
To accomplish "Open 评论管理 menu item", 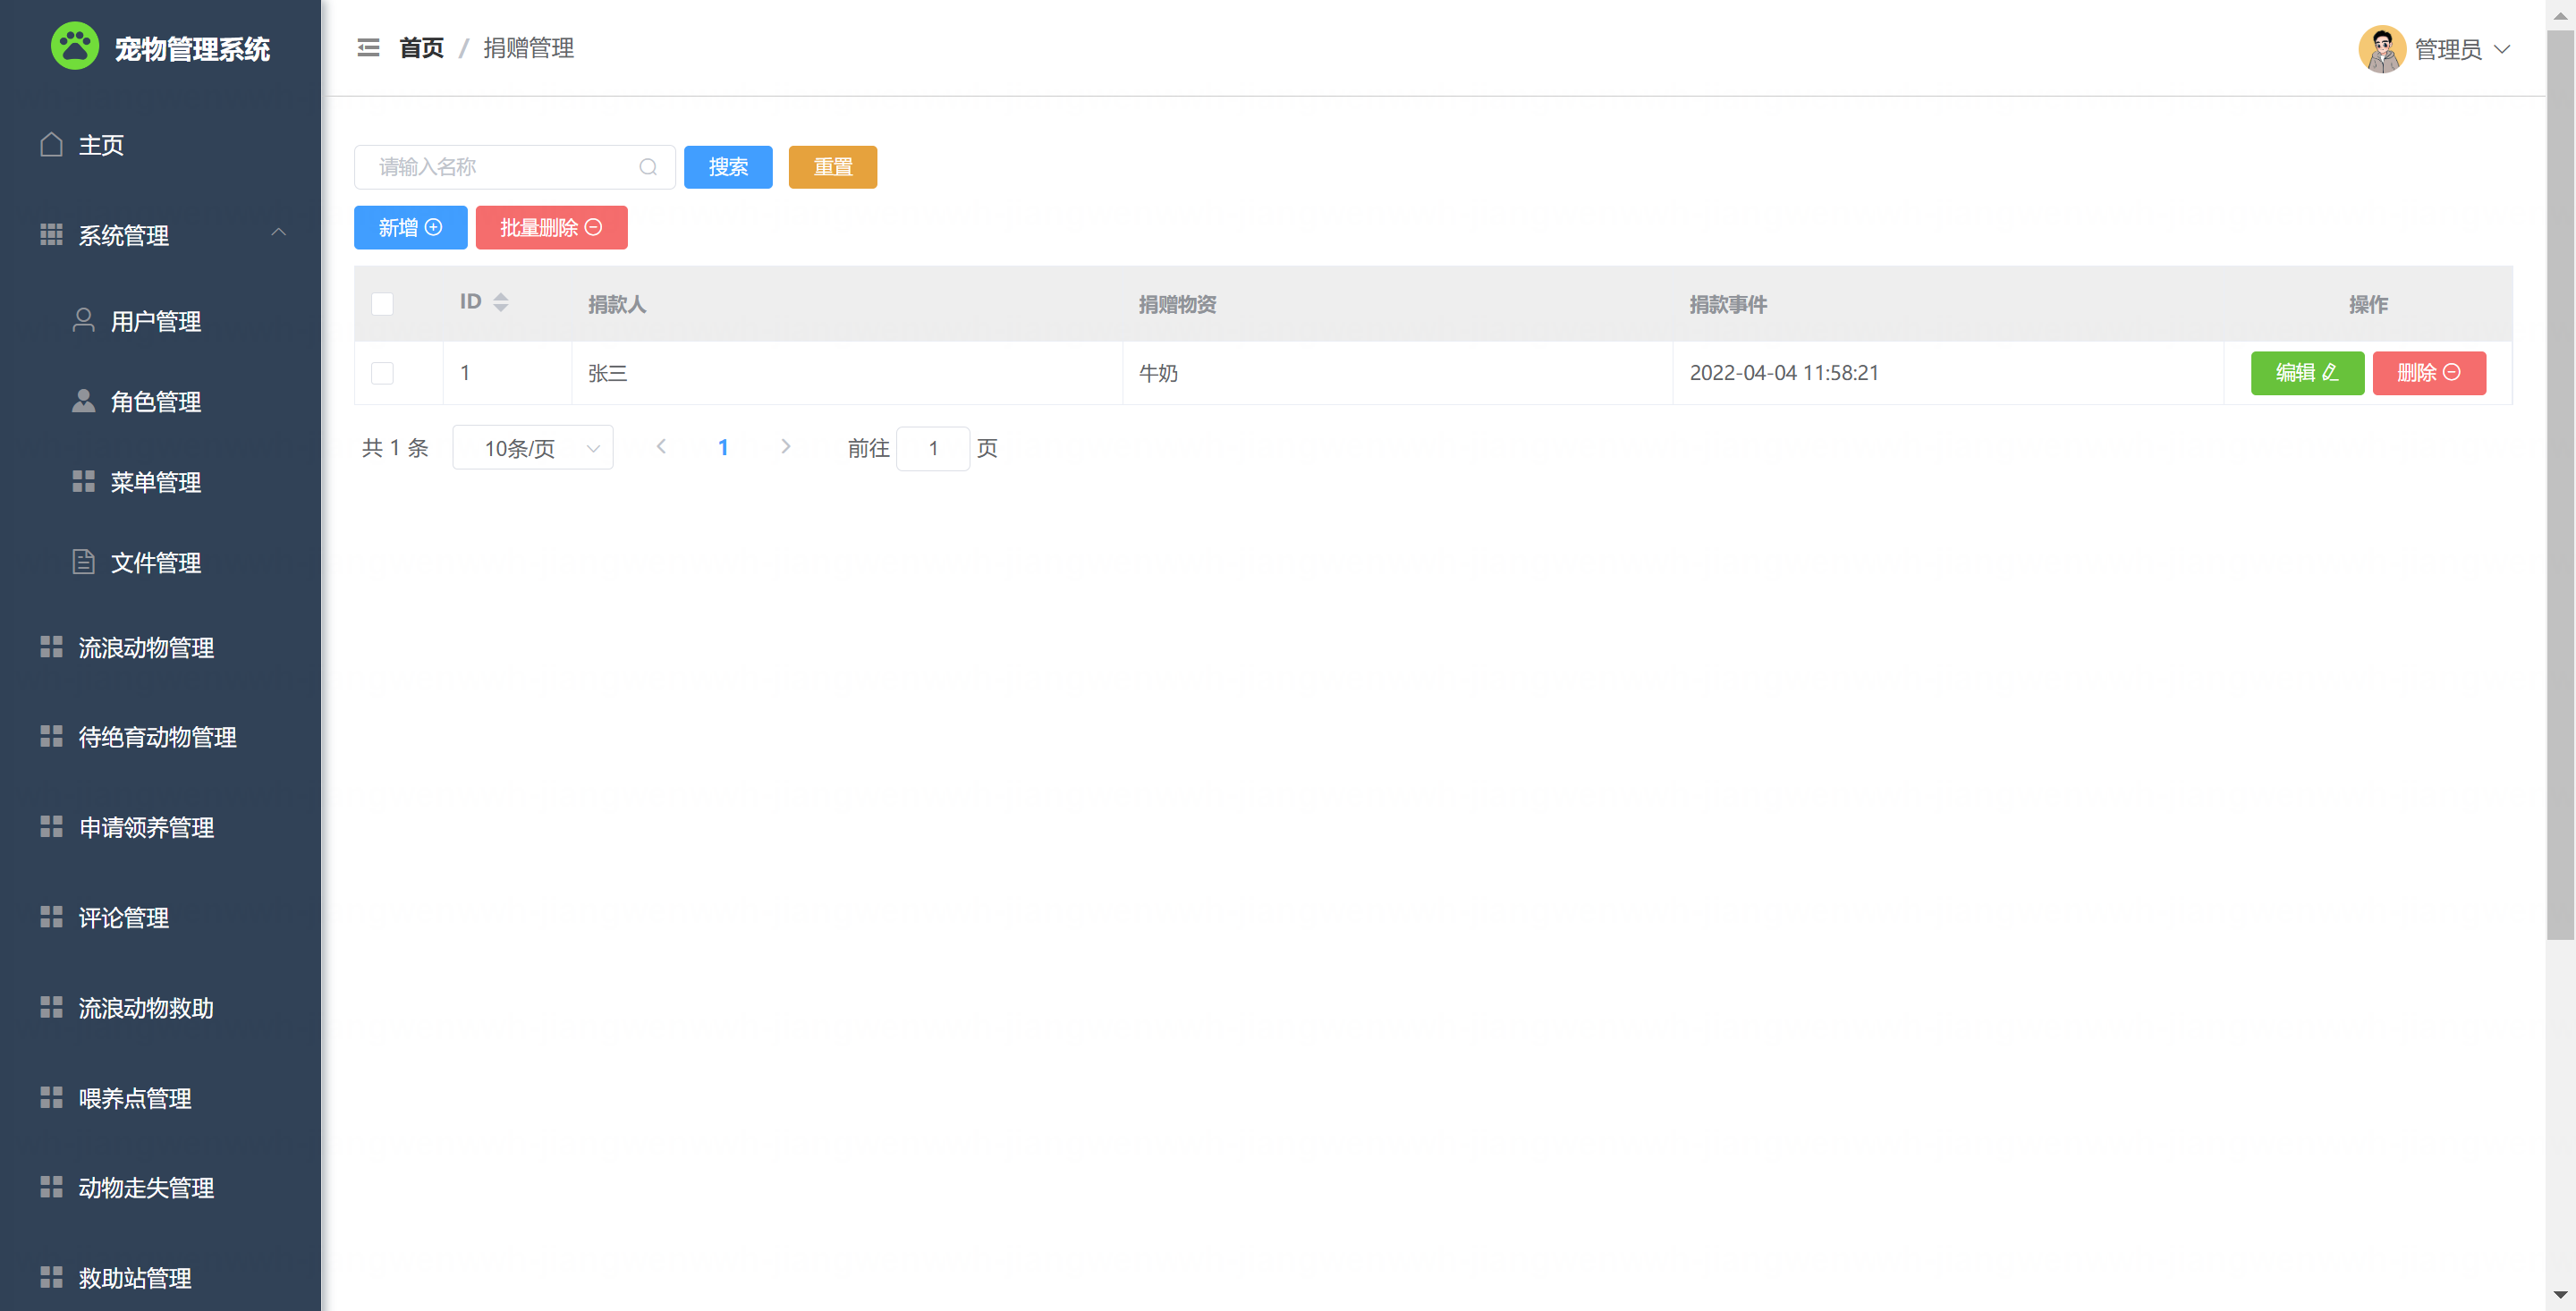I will (x=123, y=918).
